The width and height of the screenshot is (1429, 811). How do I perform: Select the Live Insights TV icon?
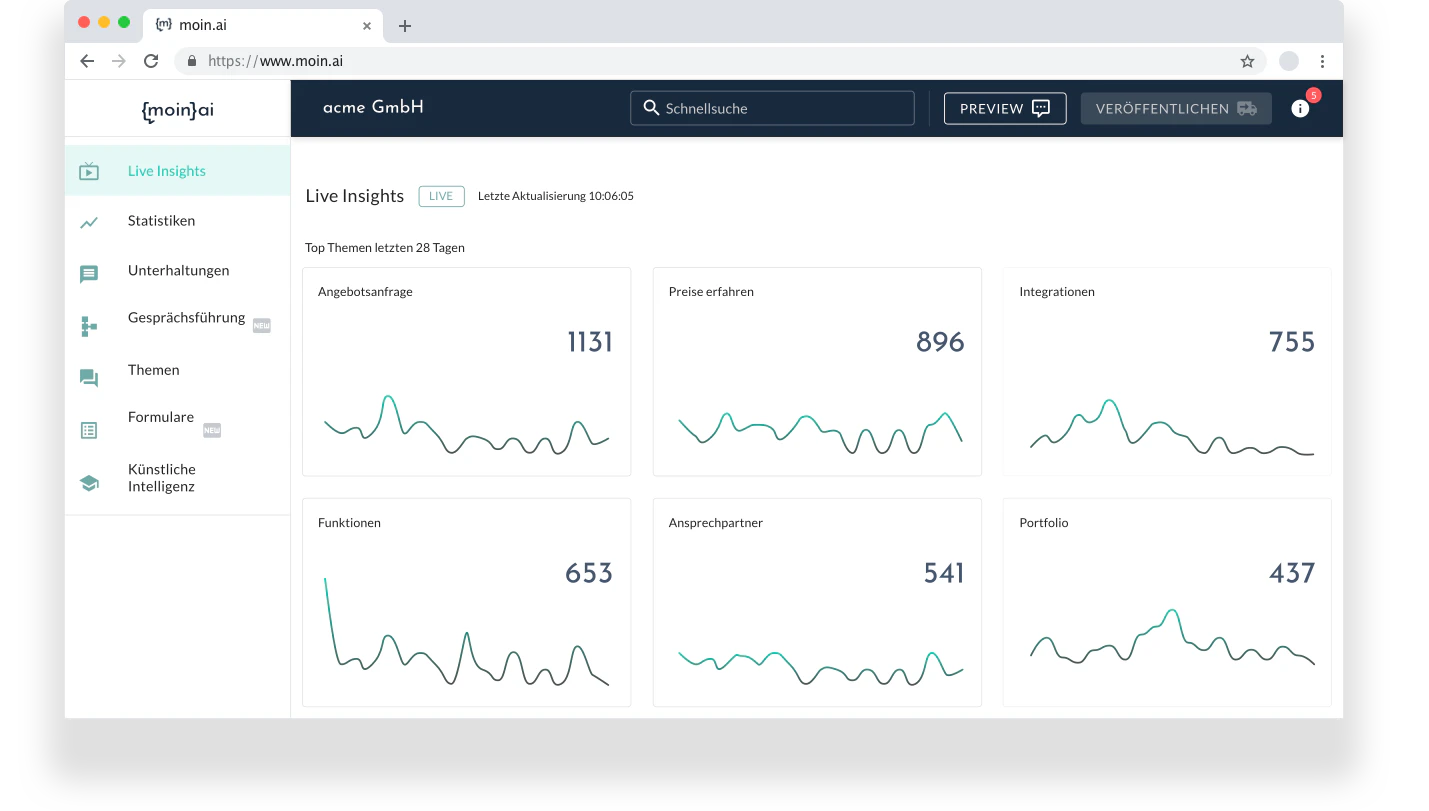pyautogui.click(x=89, y=170)
